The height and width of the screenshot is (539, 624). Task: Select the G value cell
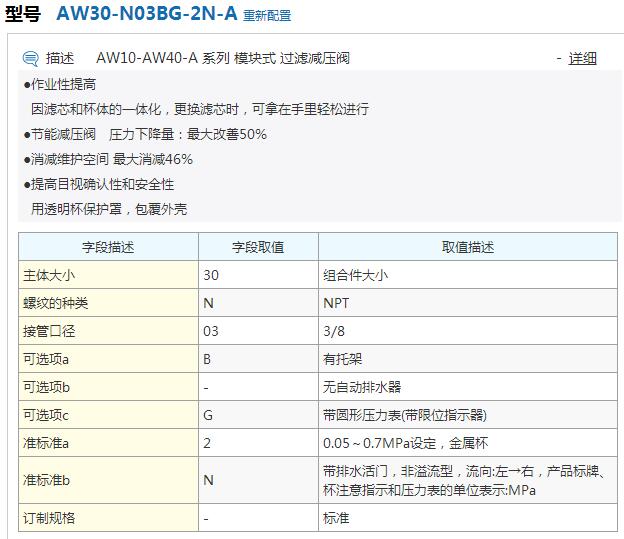point(258,415)
